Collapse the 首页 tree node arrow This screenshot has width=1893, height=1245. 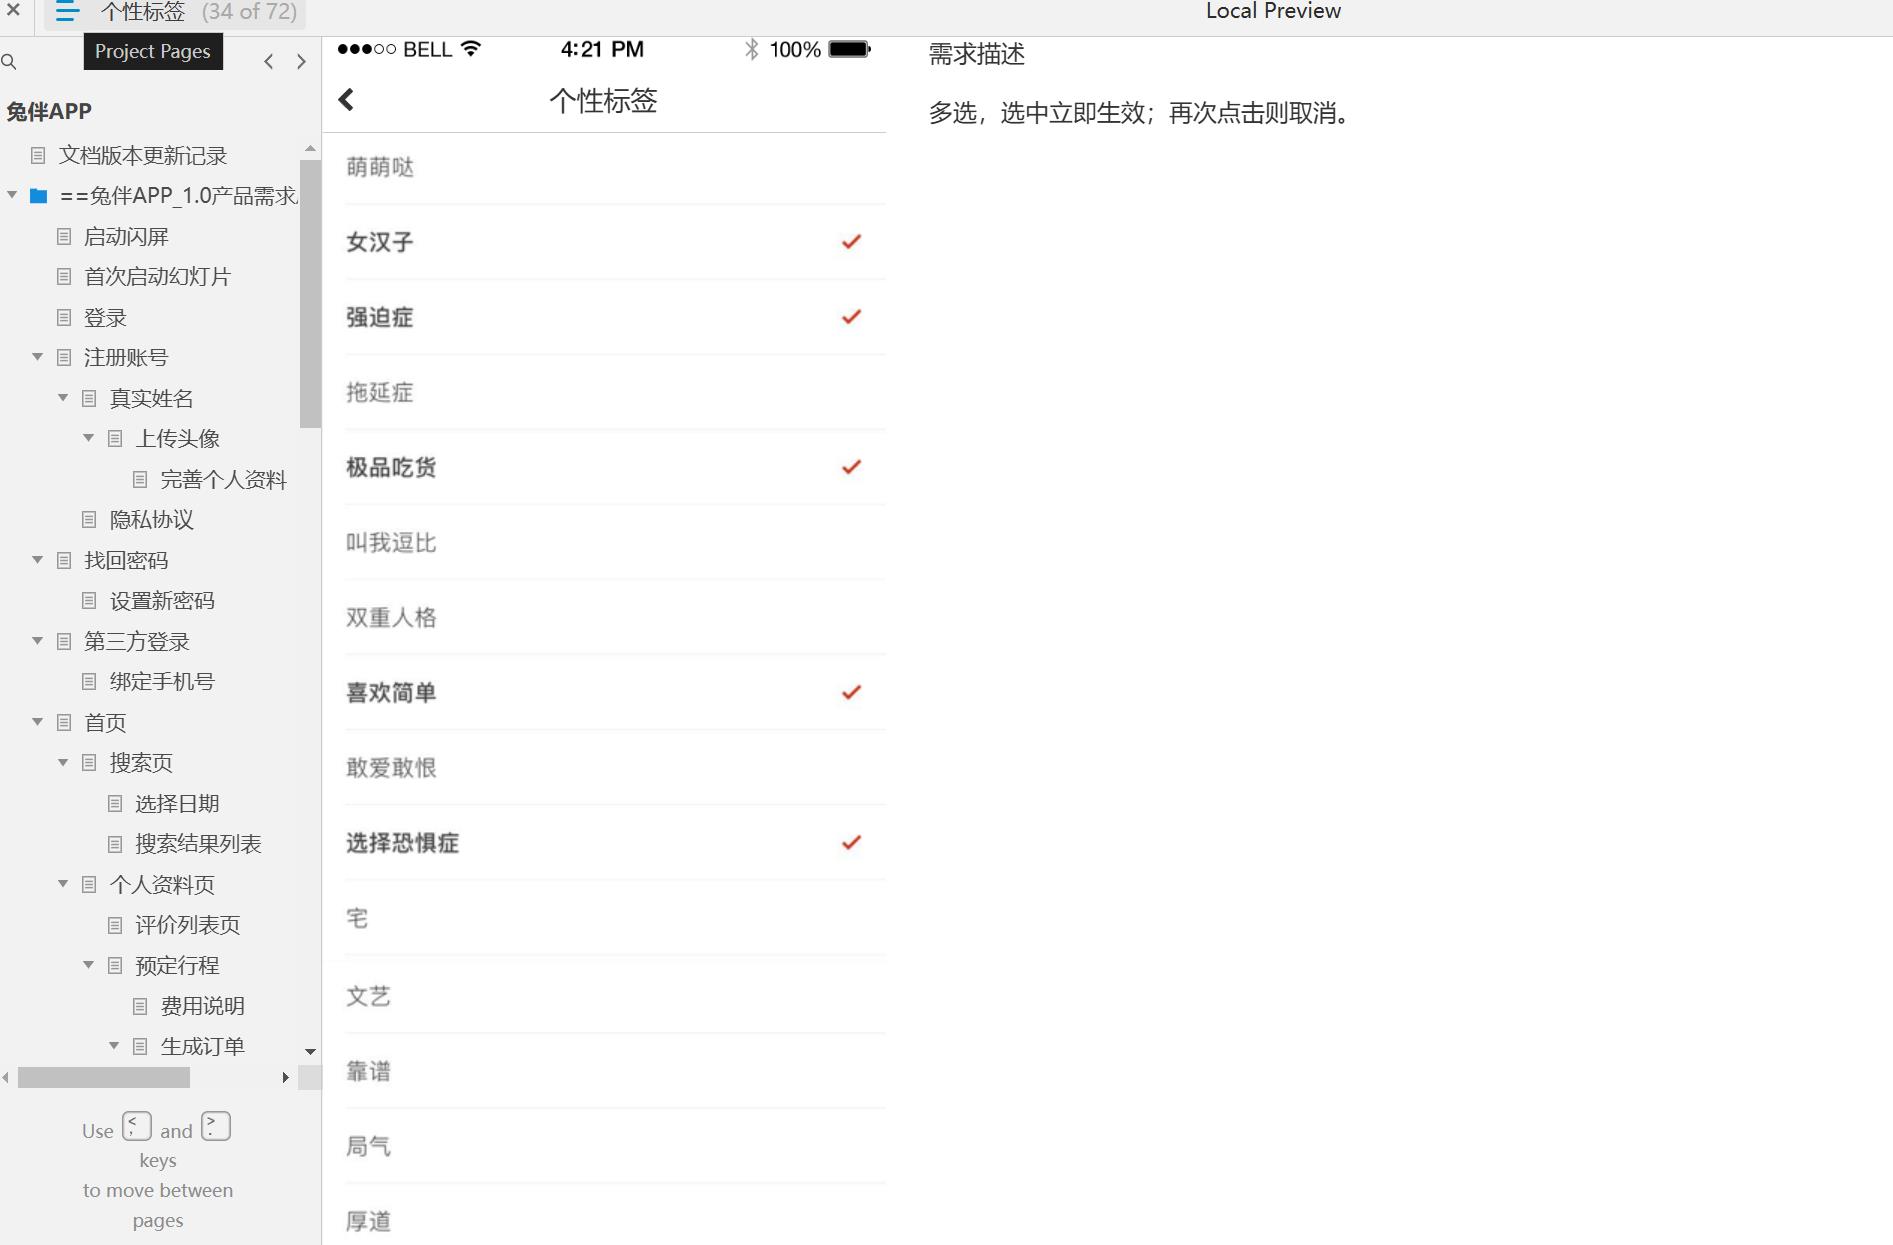pyautogui.click(x=37, y=722)
